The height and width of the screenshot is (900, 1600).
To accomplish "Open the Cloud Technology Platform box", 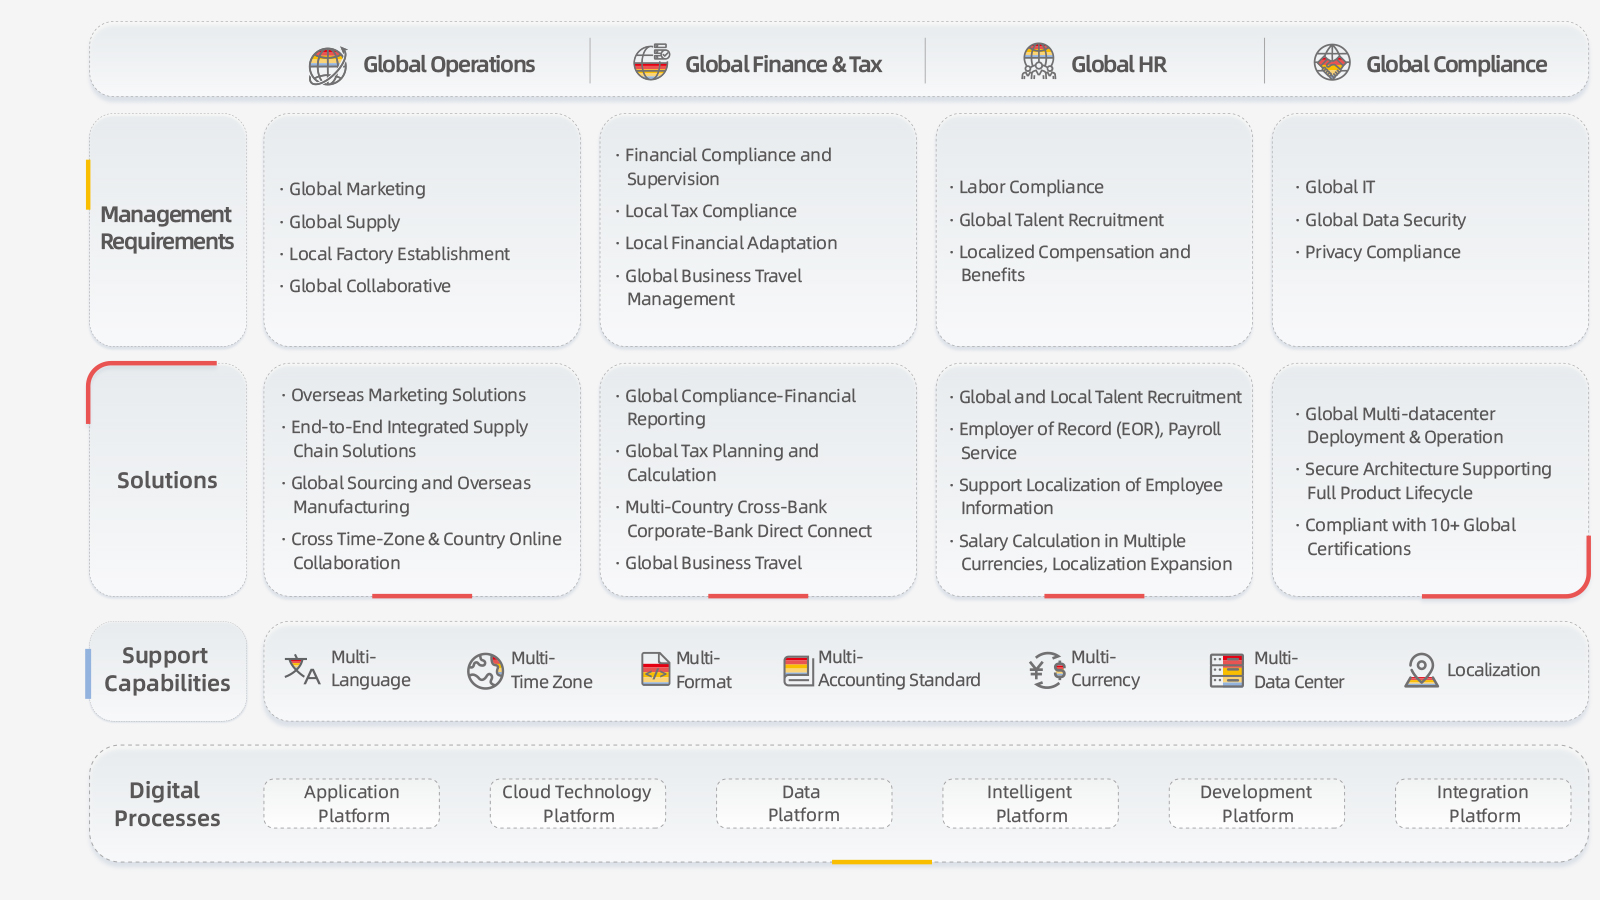I will pyautogui.click(x=577, y=804).
